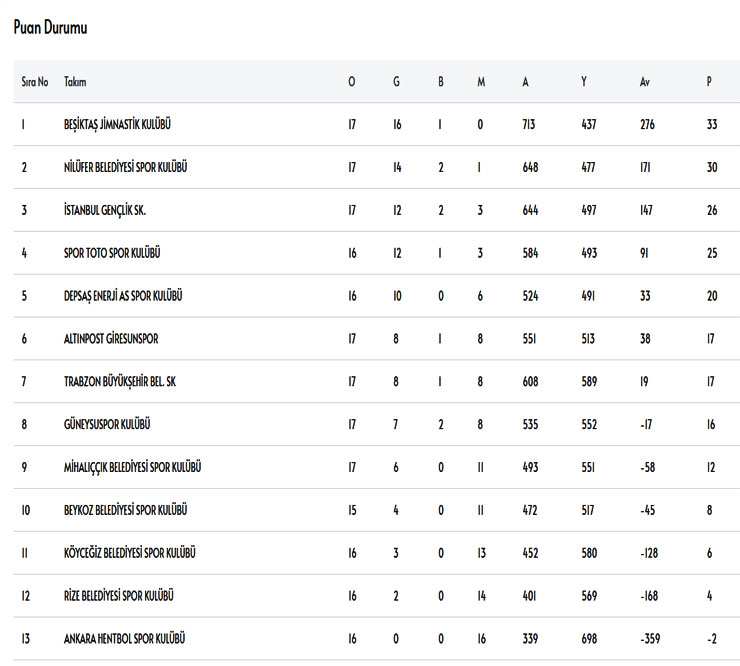Select Beykoz Belediyesi Spor Kulübü team

(125, 511)
